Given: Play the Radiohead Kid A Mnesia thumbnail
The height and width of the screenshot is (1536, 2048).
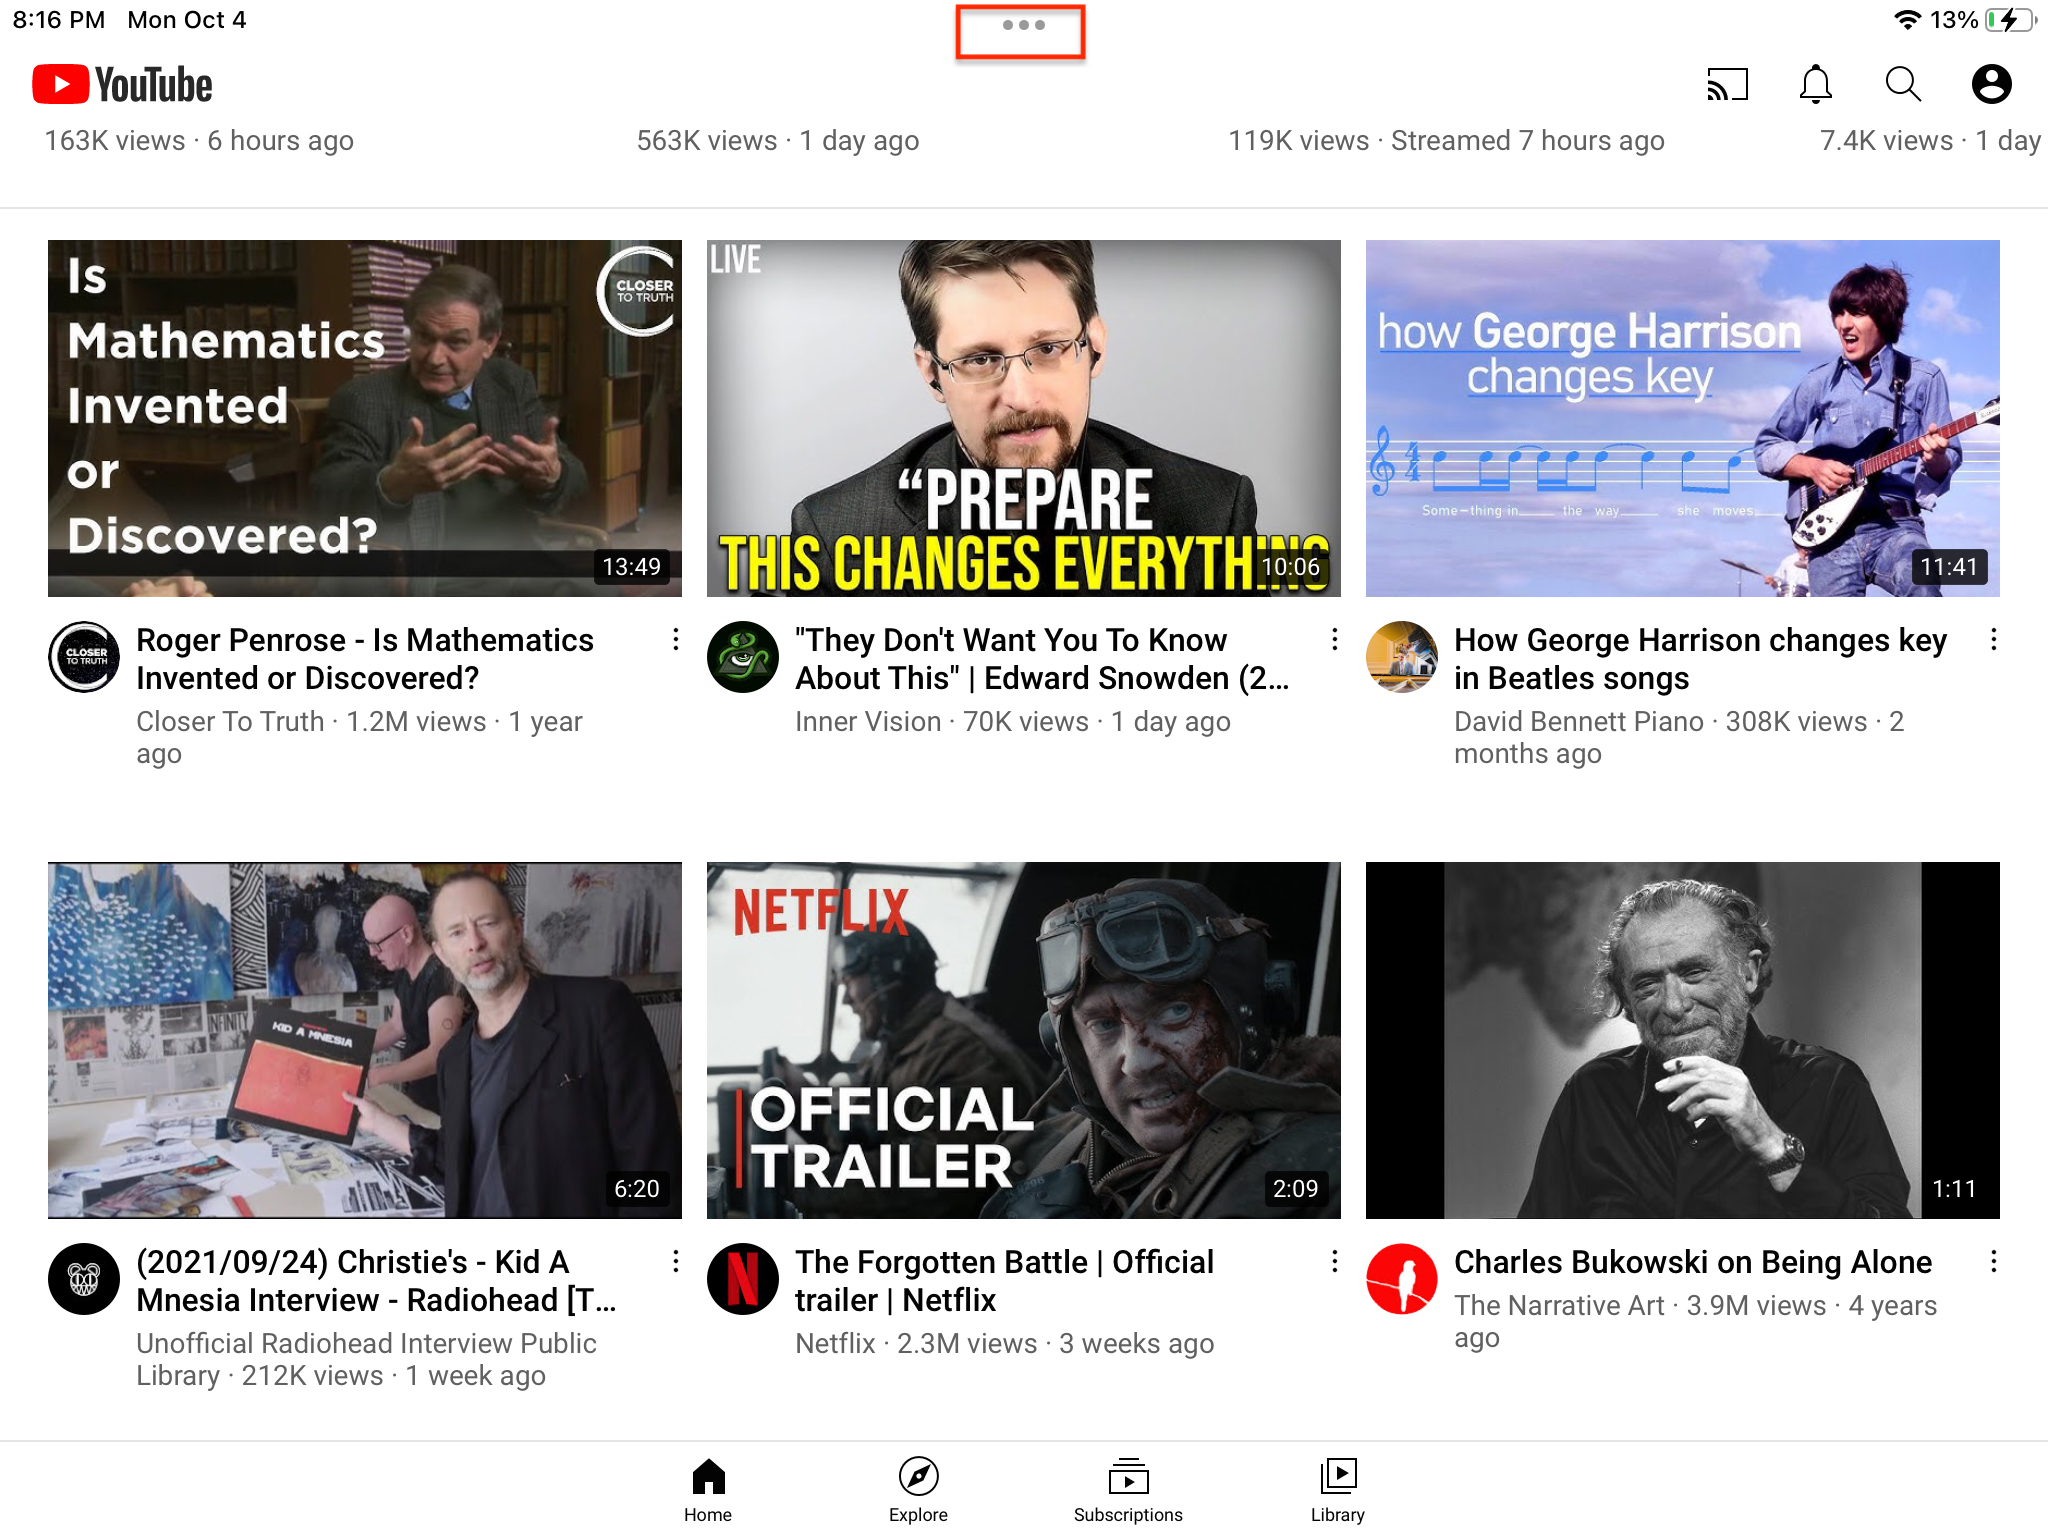Looking at the screenshot, I should pyautogui.click(x=365, y=1040).
